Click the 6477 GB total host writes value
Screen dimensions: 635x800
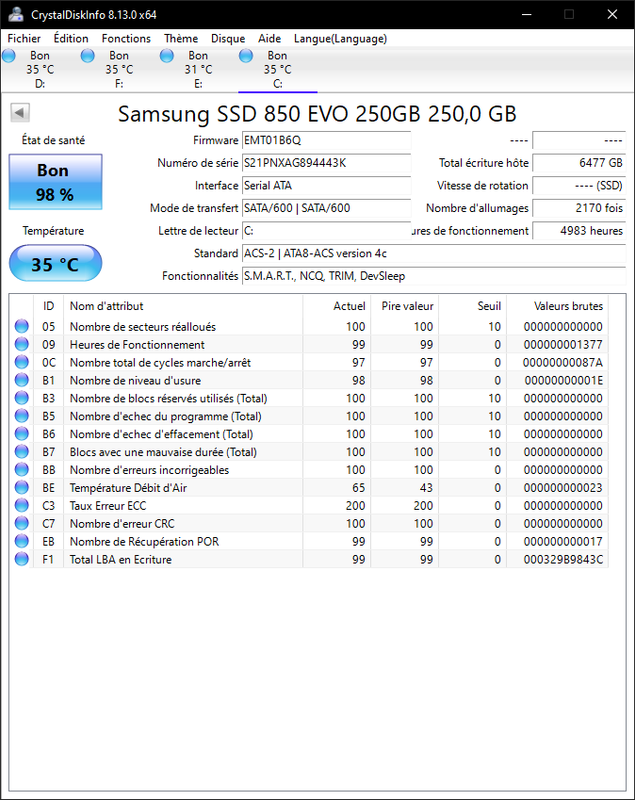[579, 163]
